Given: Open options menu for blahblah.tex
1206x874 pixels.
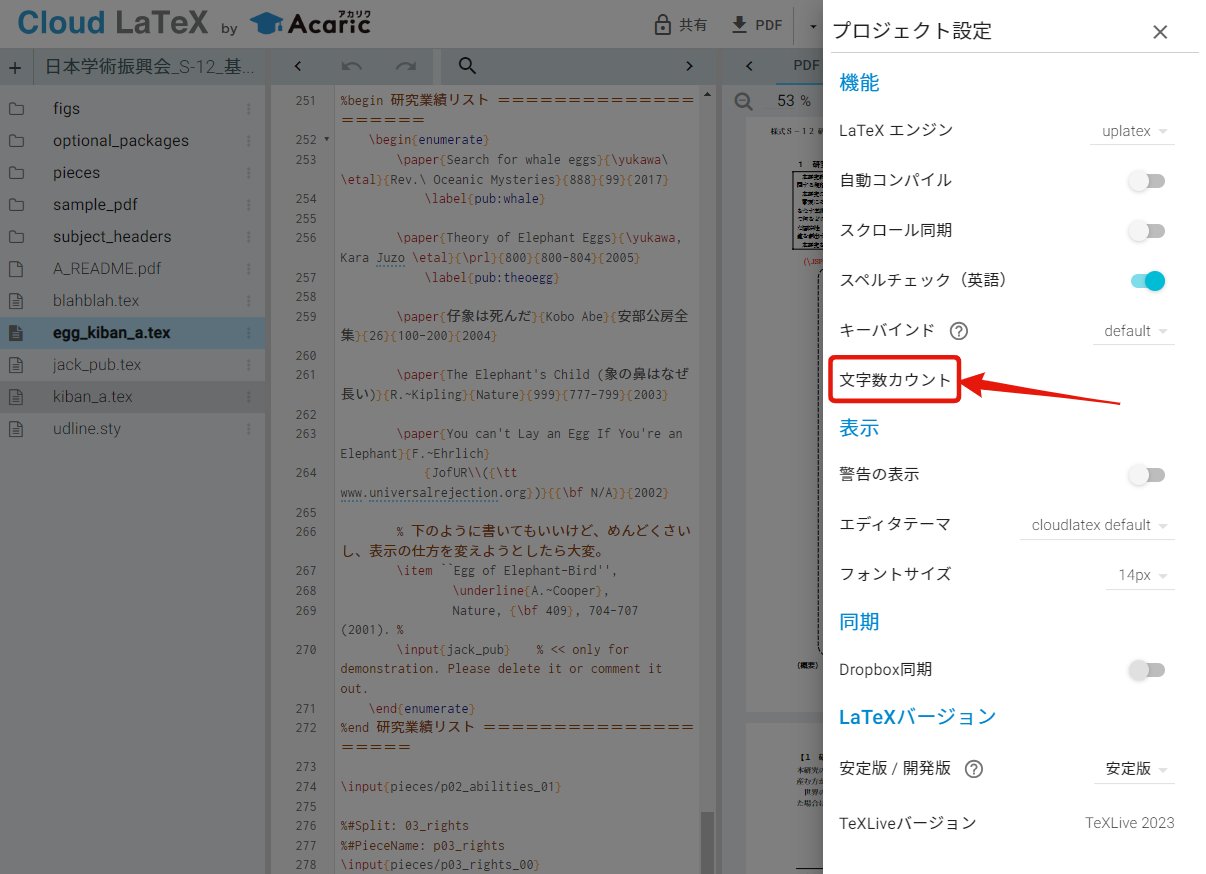Looking at the screenshot, I should [x=249, y=301].
